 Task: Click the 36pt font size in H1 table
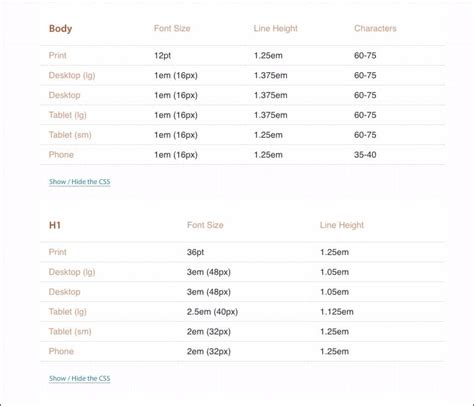[x=195, y=252]
